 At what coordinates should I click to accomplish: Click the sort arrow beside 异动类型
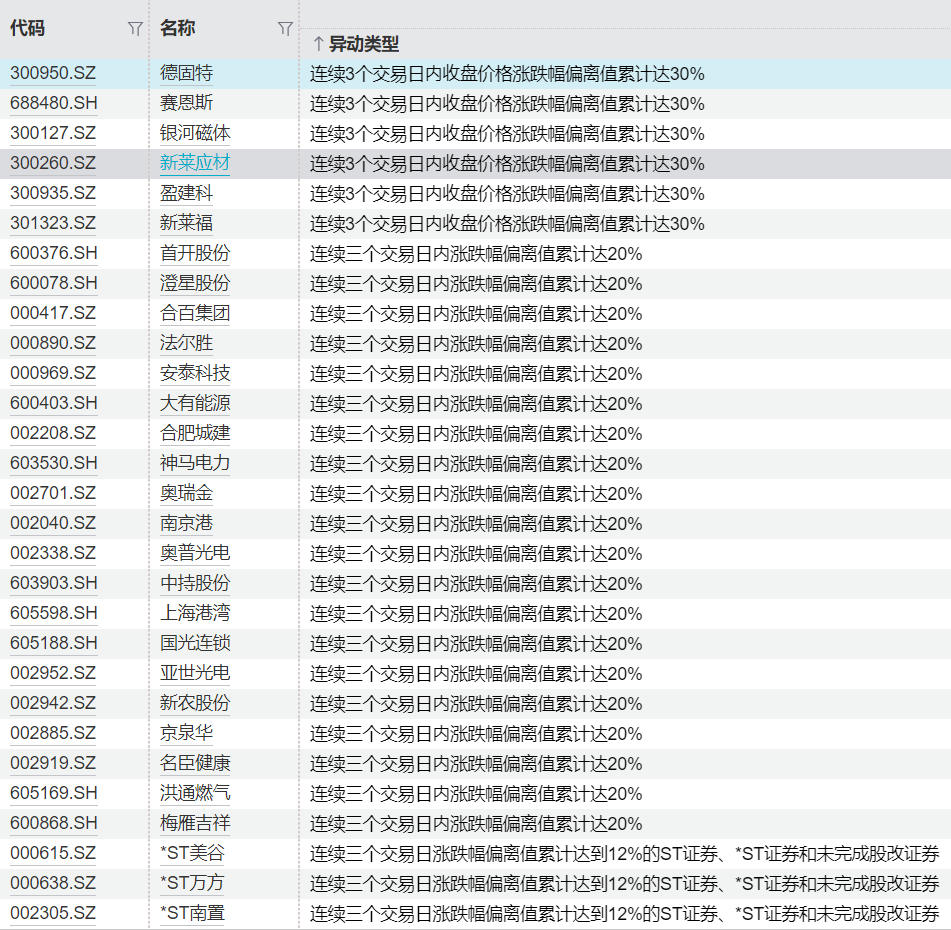pos(317,44)
